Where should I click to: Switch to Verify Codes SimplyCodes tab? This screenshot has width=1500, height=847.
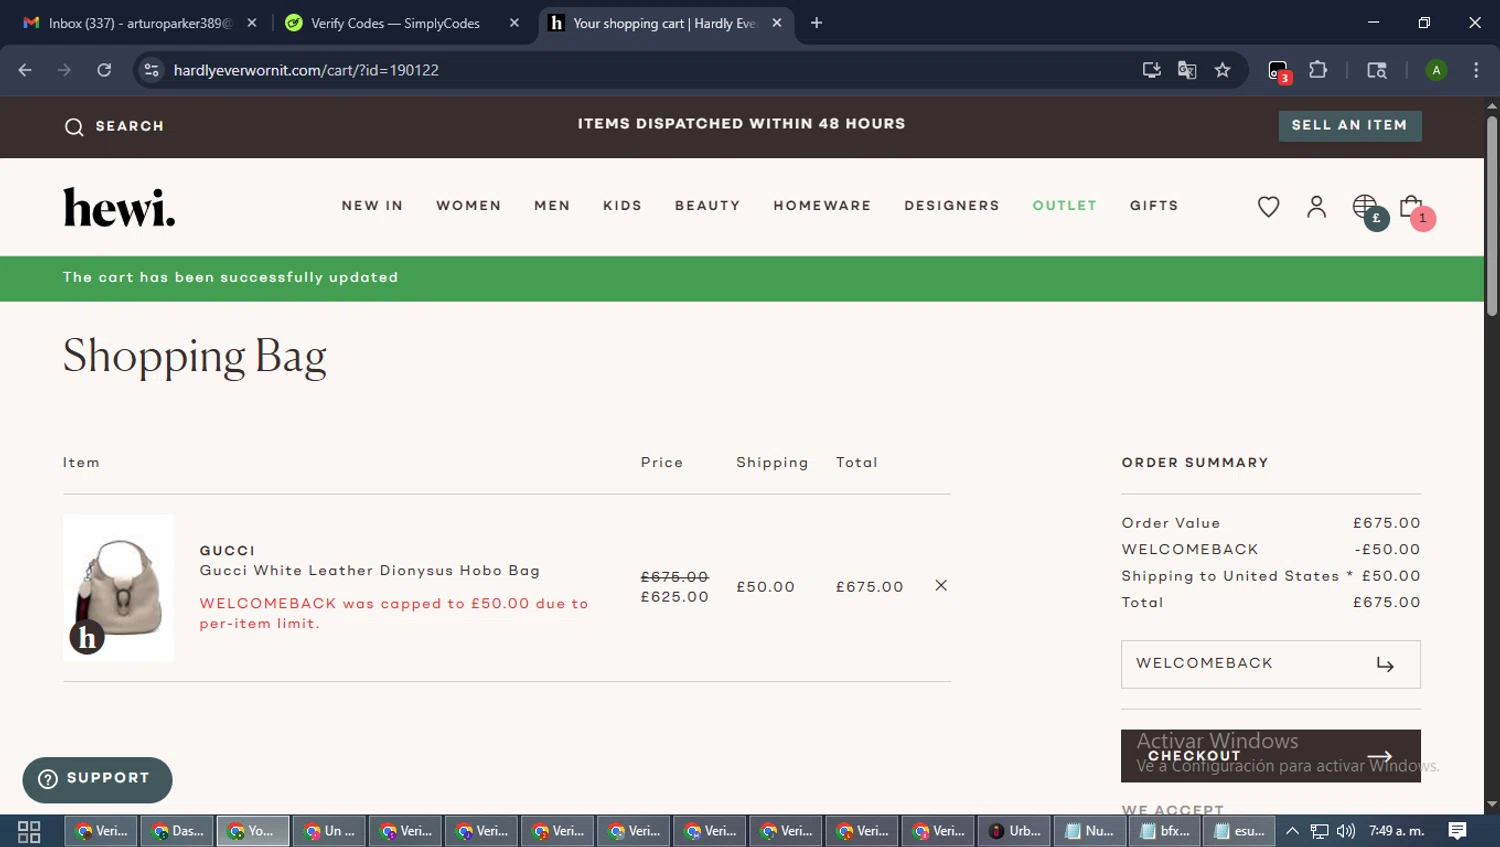[395, 23]
